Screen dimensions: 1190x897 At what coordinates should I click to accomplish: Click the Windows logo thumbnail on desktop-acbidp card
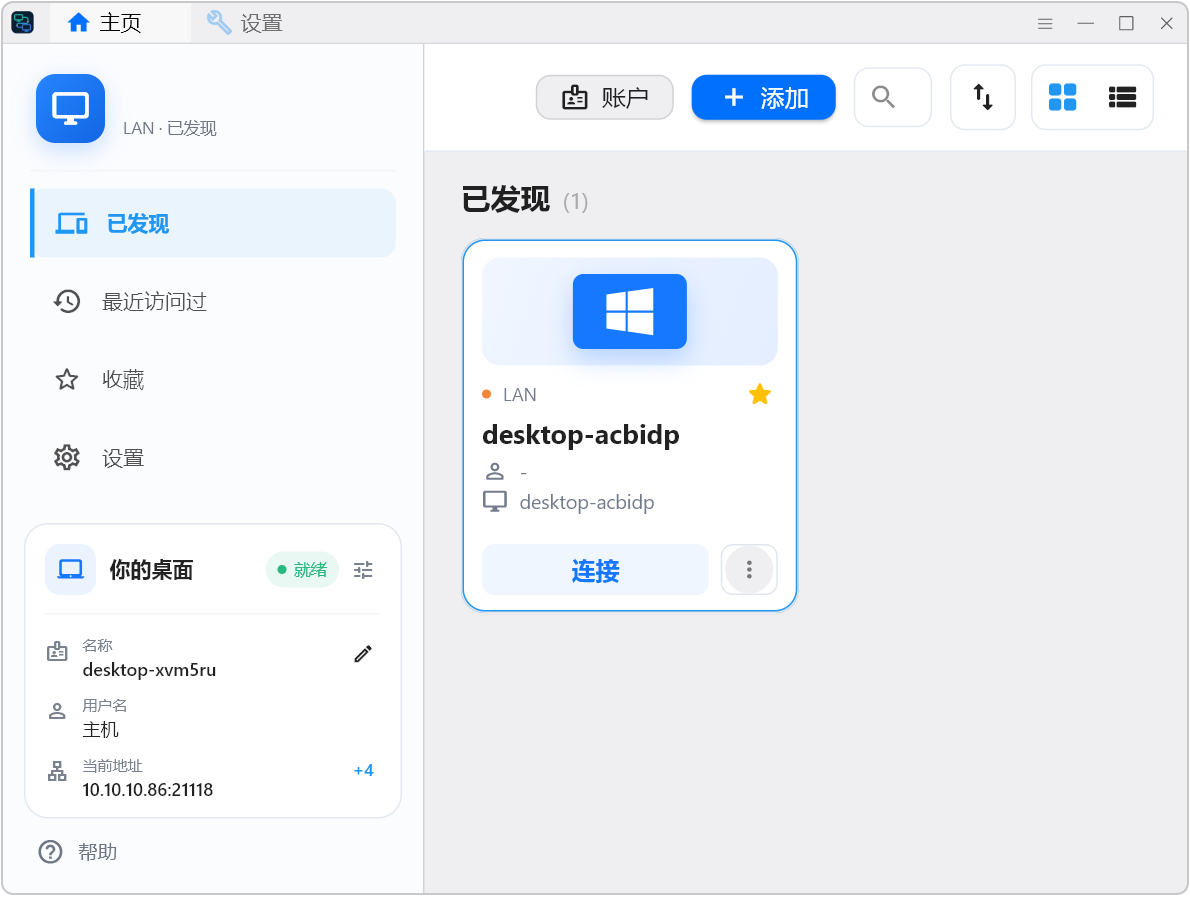coord(630,311)
